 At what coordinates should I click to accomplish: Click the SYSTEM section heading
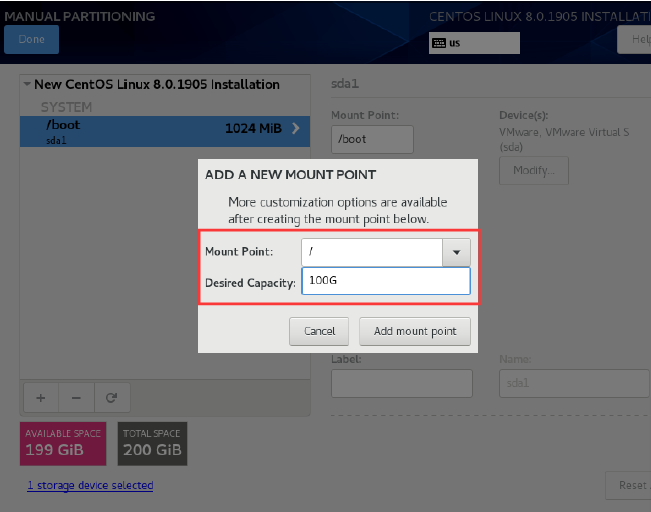point(66,107)
